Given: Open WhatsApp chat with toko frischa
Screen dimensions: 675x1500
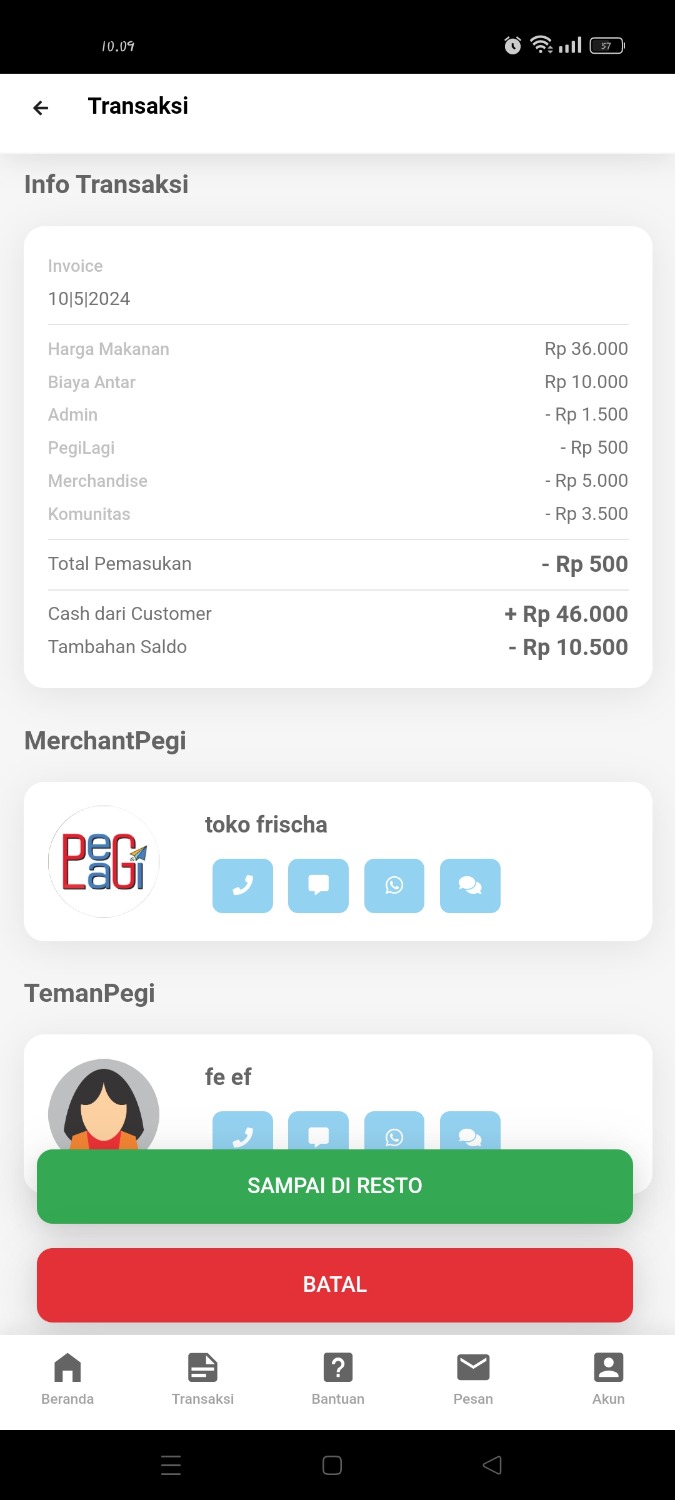Looking at the screenshot, I should 394,886.
